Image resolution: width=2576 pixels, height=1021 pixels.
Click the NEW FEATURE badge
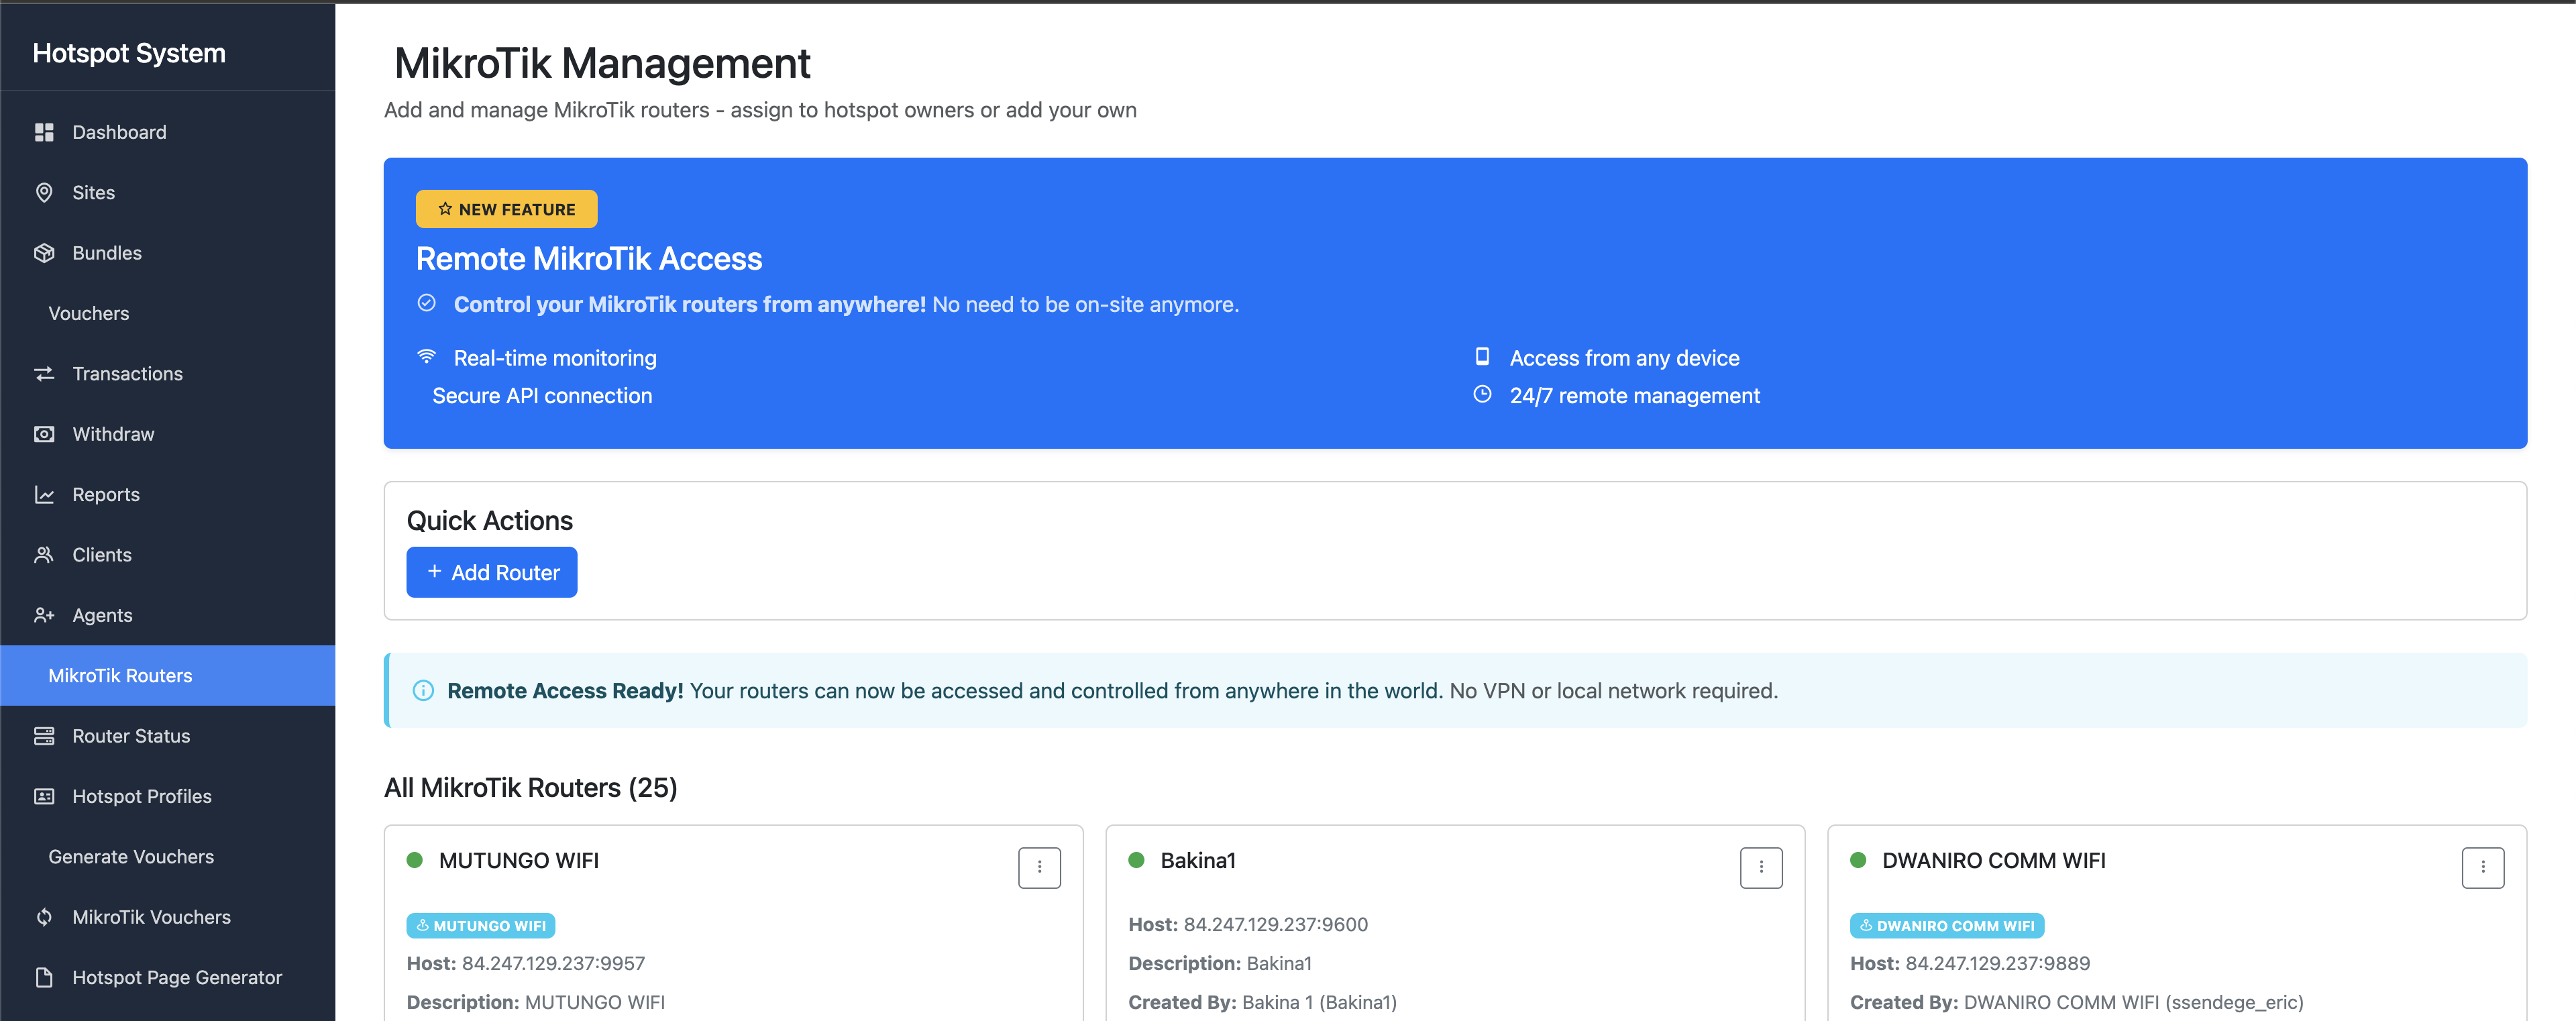click(506, 208)
